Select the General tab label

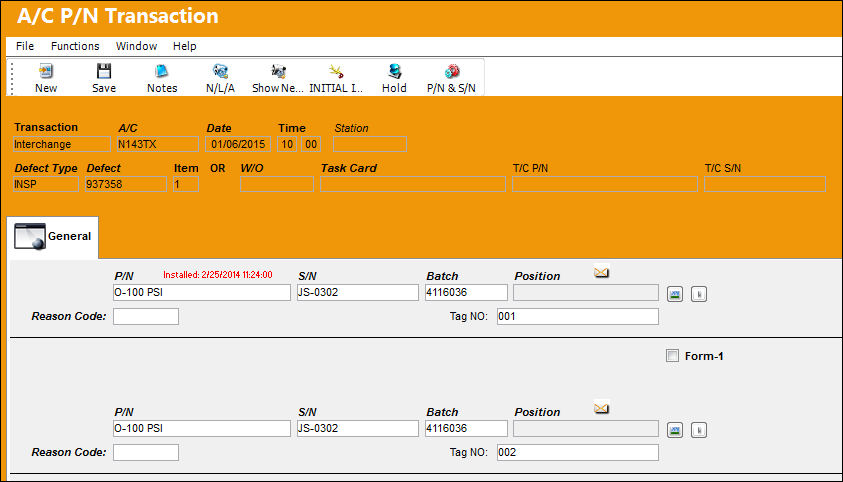[69, 236]
